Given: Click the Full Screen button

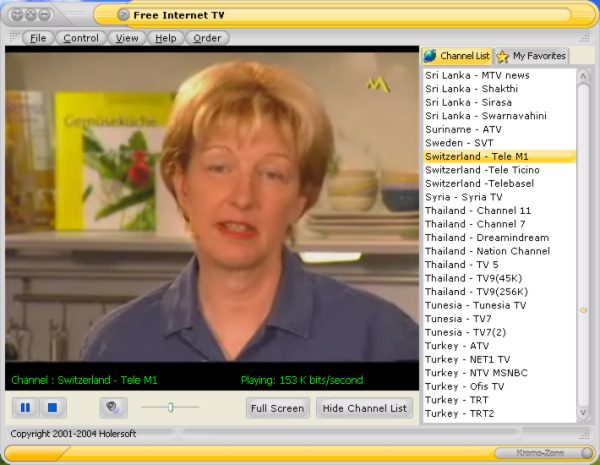Looking at the screenshot, I should pos(277,408).
